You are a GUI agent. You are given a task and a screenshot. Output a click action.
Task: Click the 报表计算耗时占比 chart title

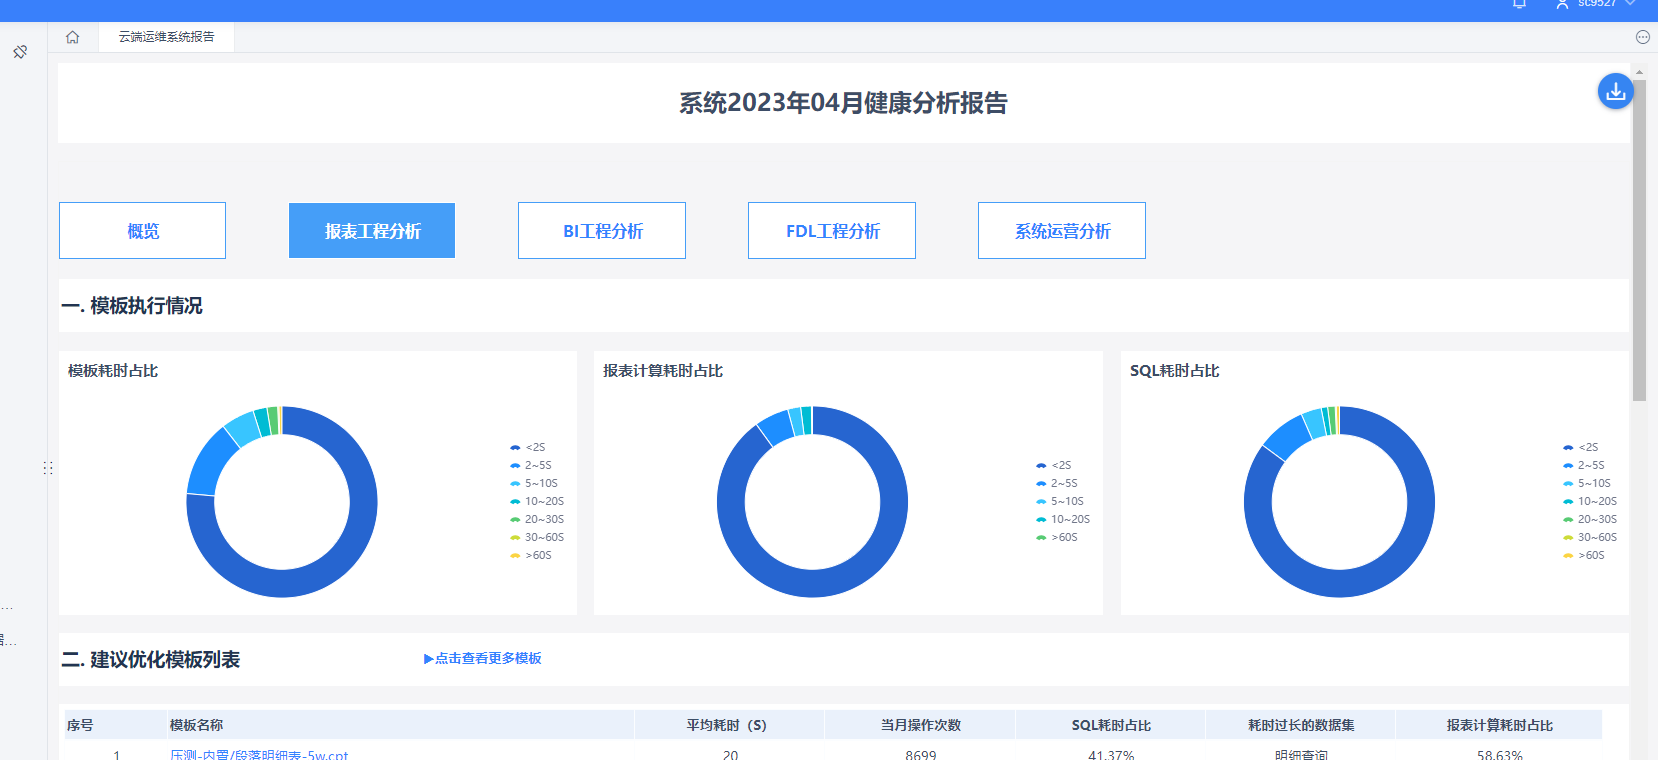pos(663,371)
